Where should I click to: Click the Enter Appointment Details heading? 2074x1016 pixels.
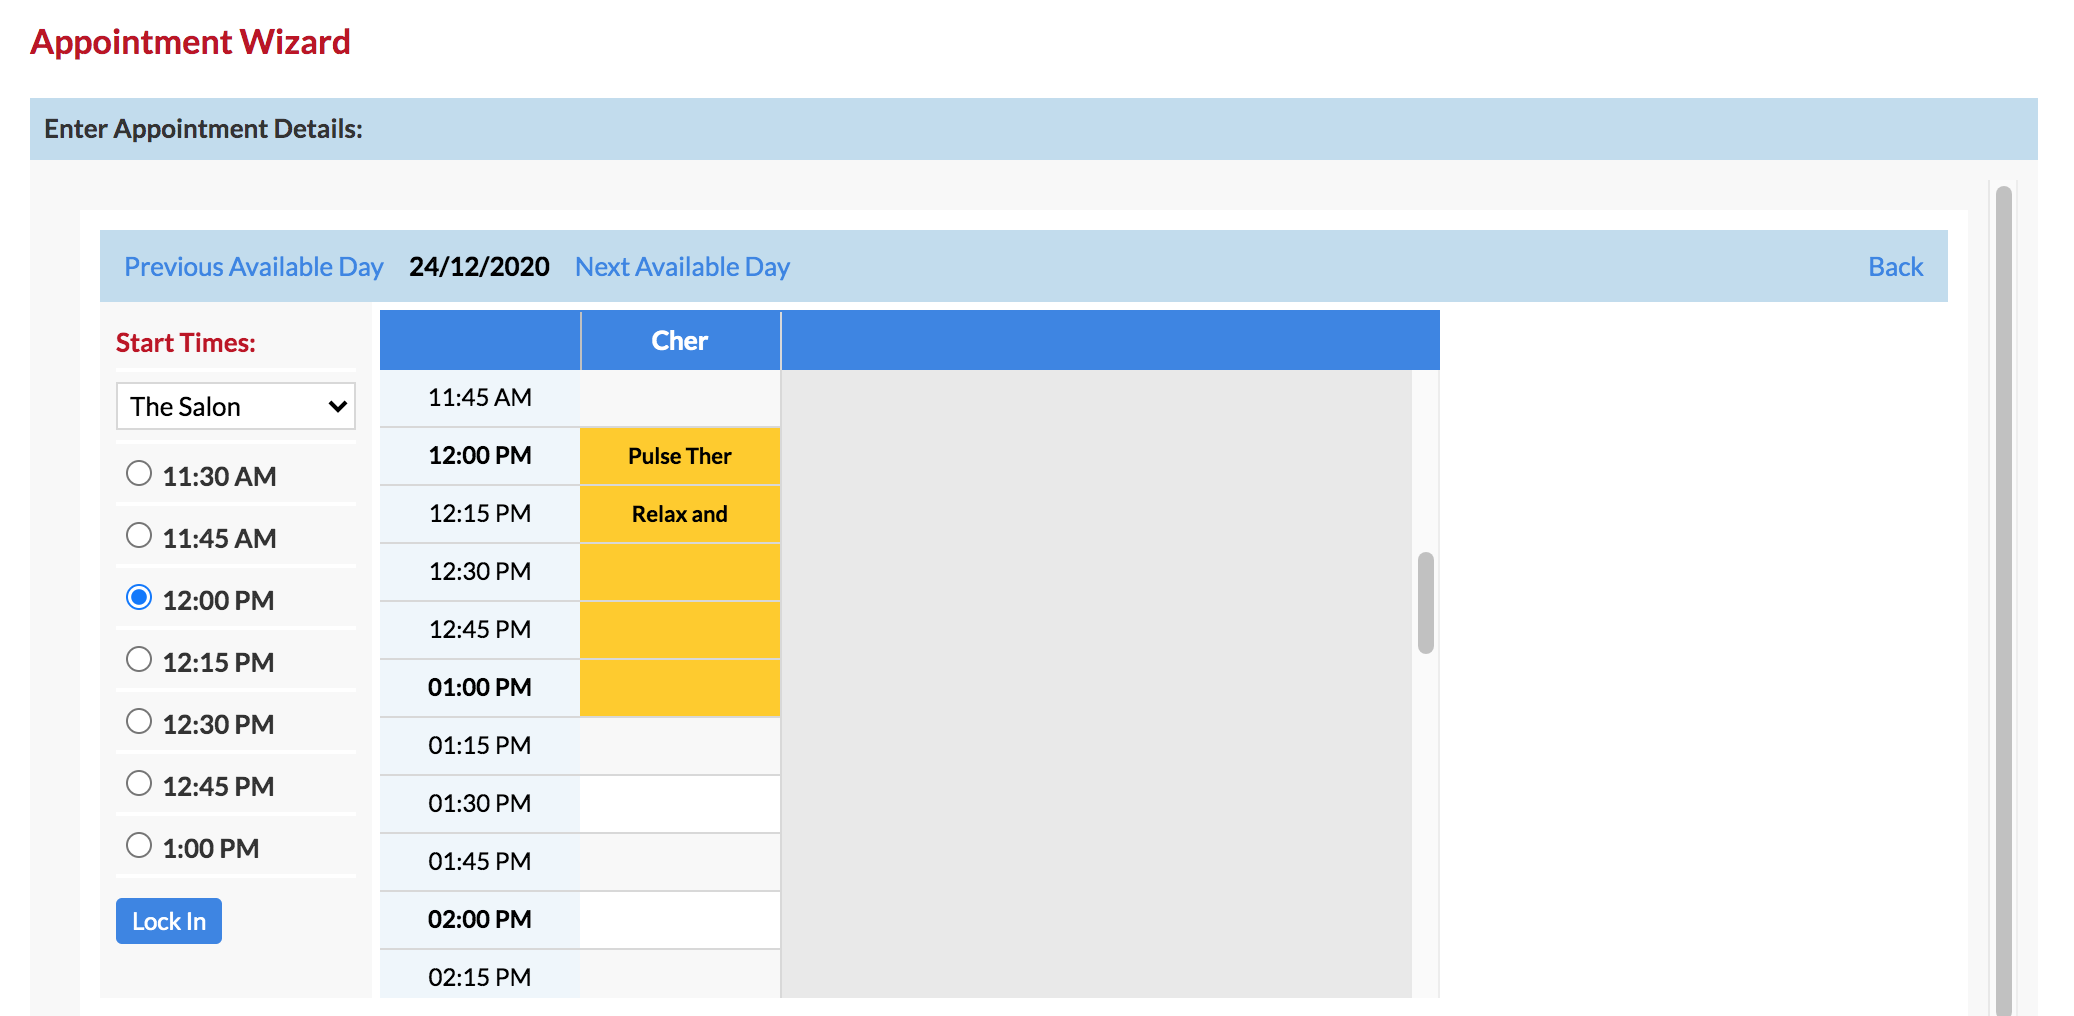click(203, 129)
